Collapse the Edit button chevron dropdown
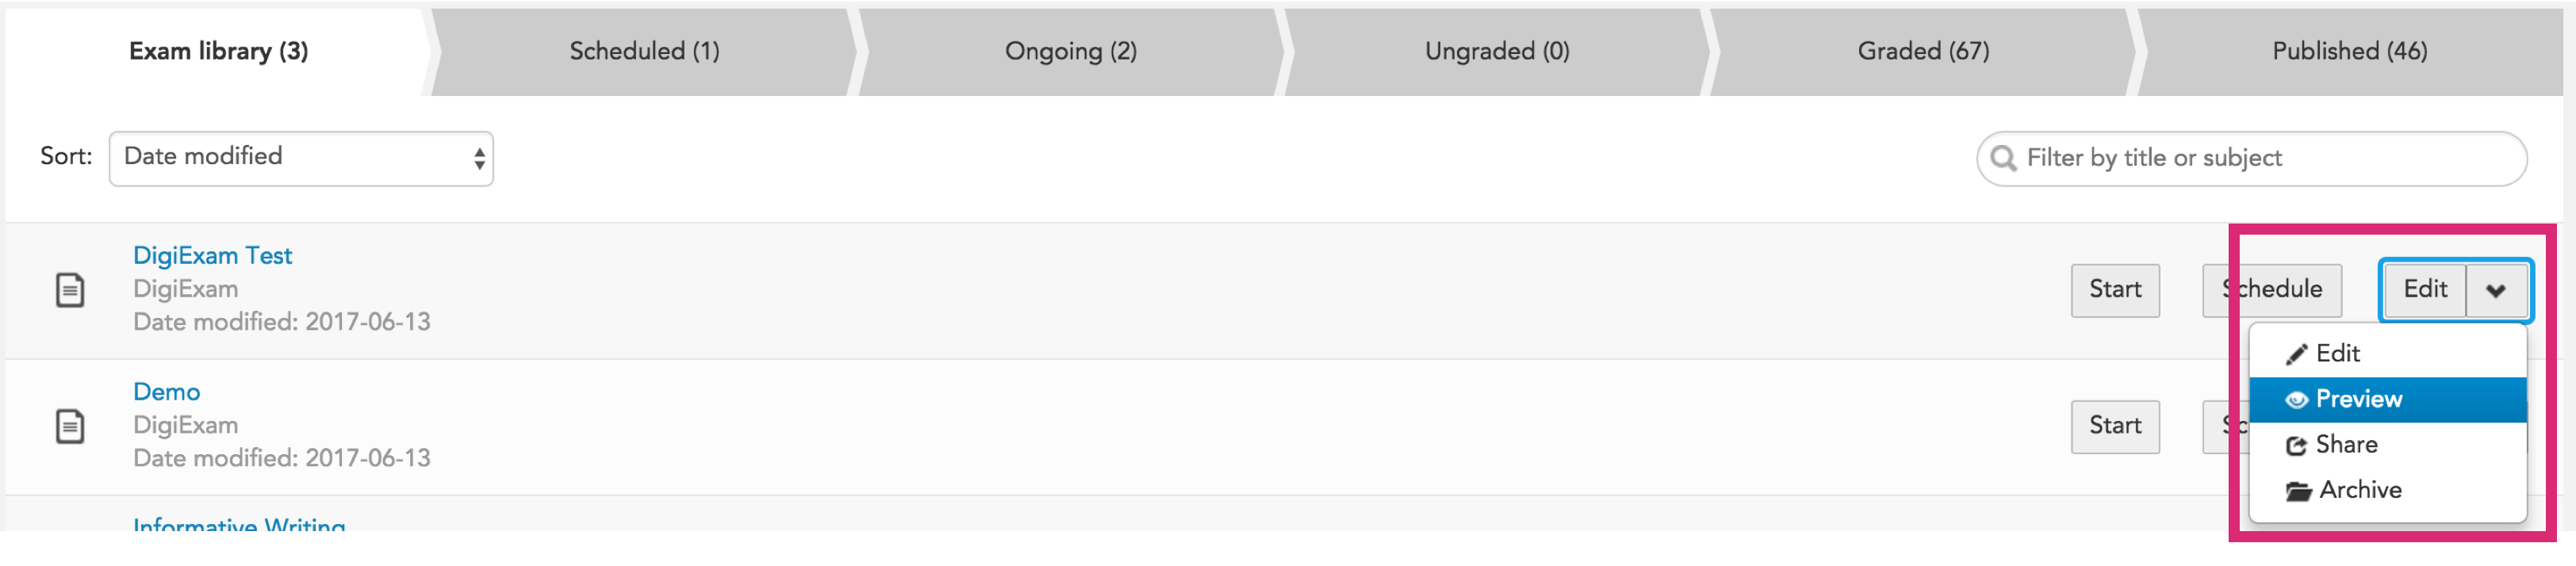The height and width of the screenshot is (566, 2576). pos(2496,290)
